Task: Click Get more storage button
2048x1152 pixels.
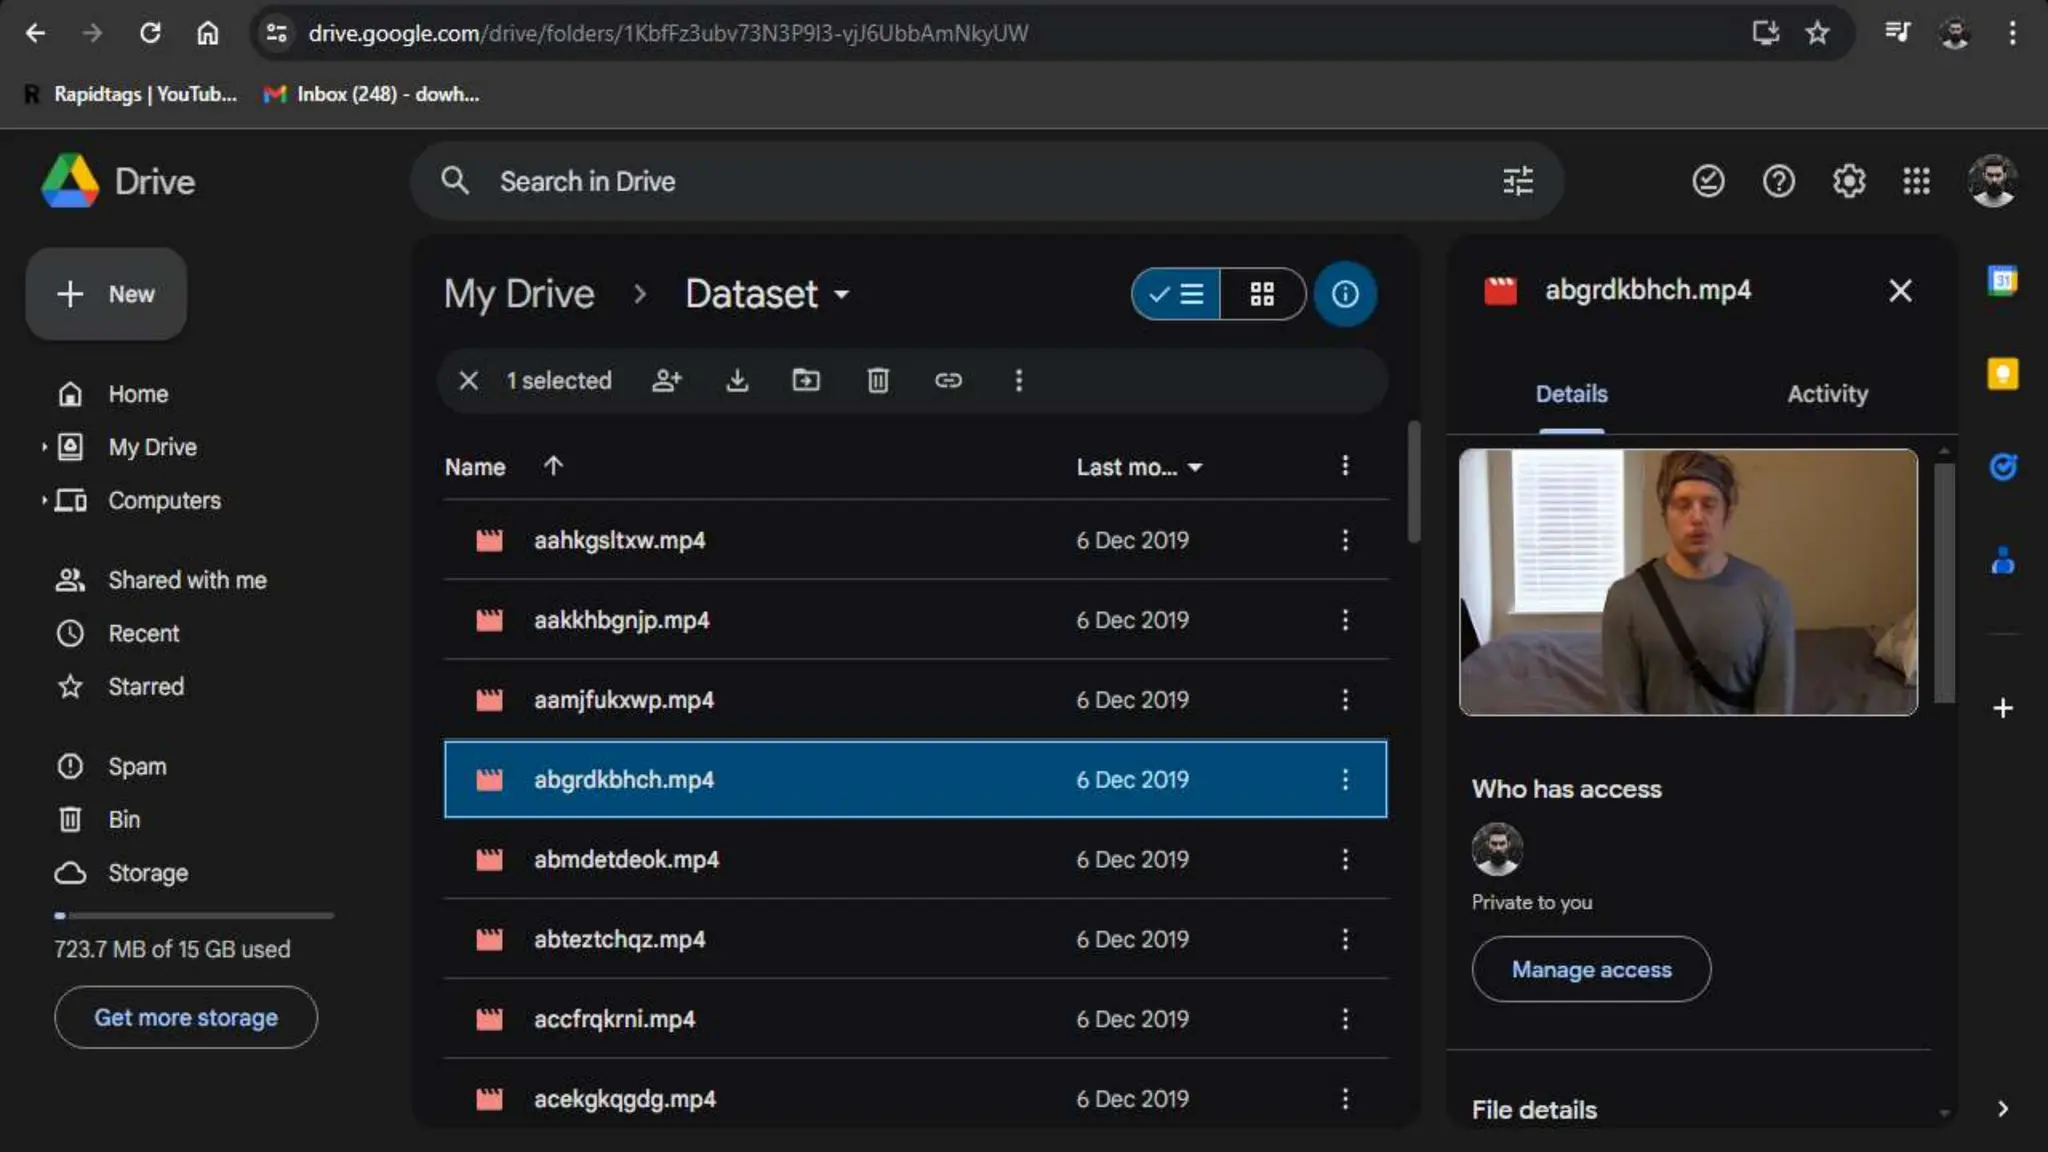Action: (x=186, y=1017)
